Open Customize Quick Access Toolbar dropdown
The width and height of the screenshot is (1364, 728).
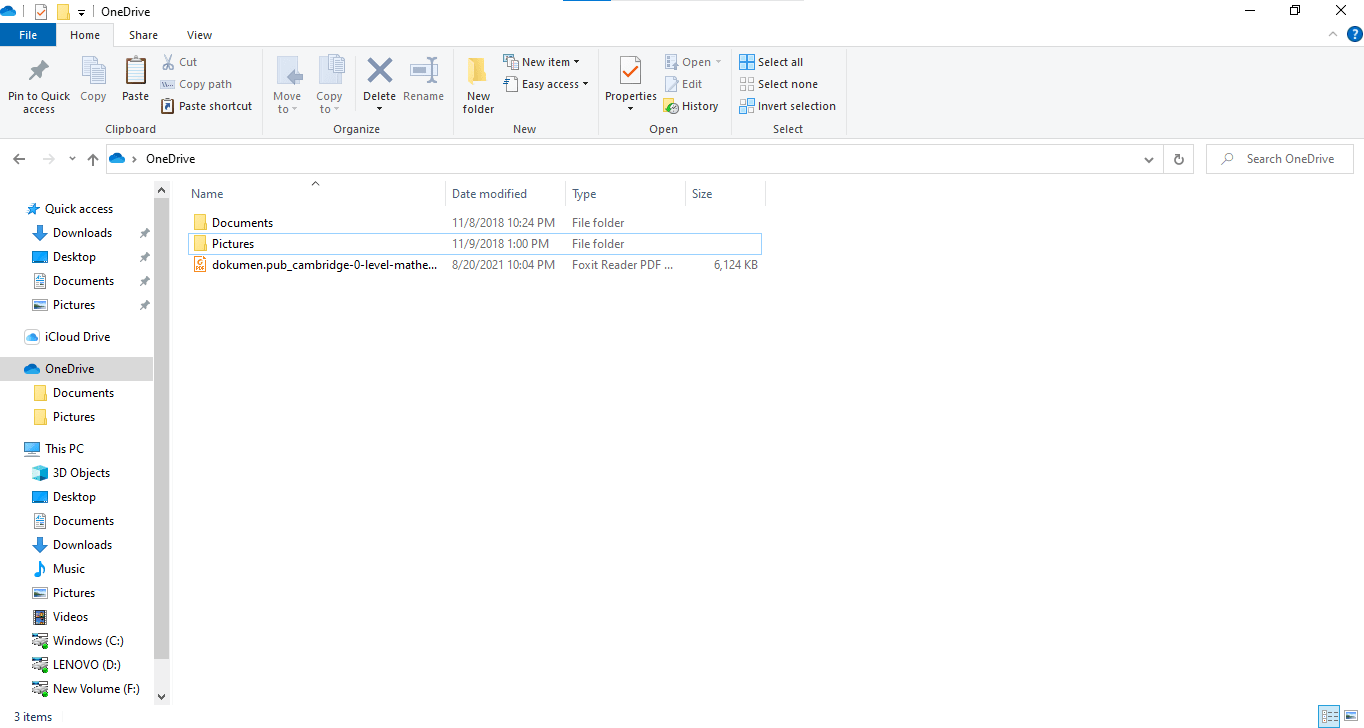(x=81, y=12)
